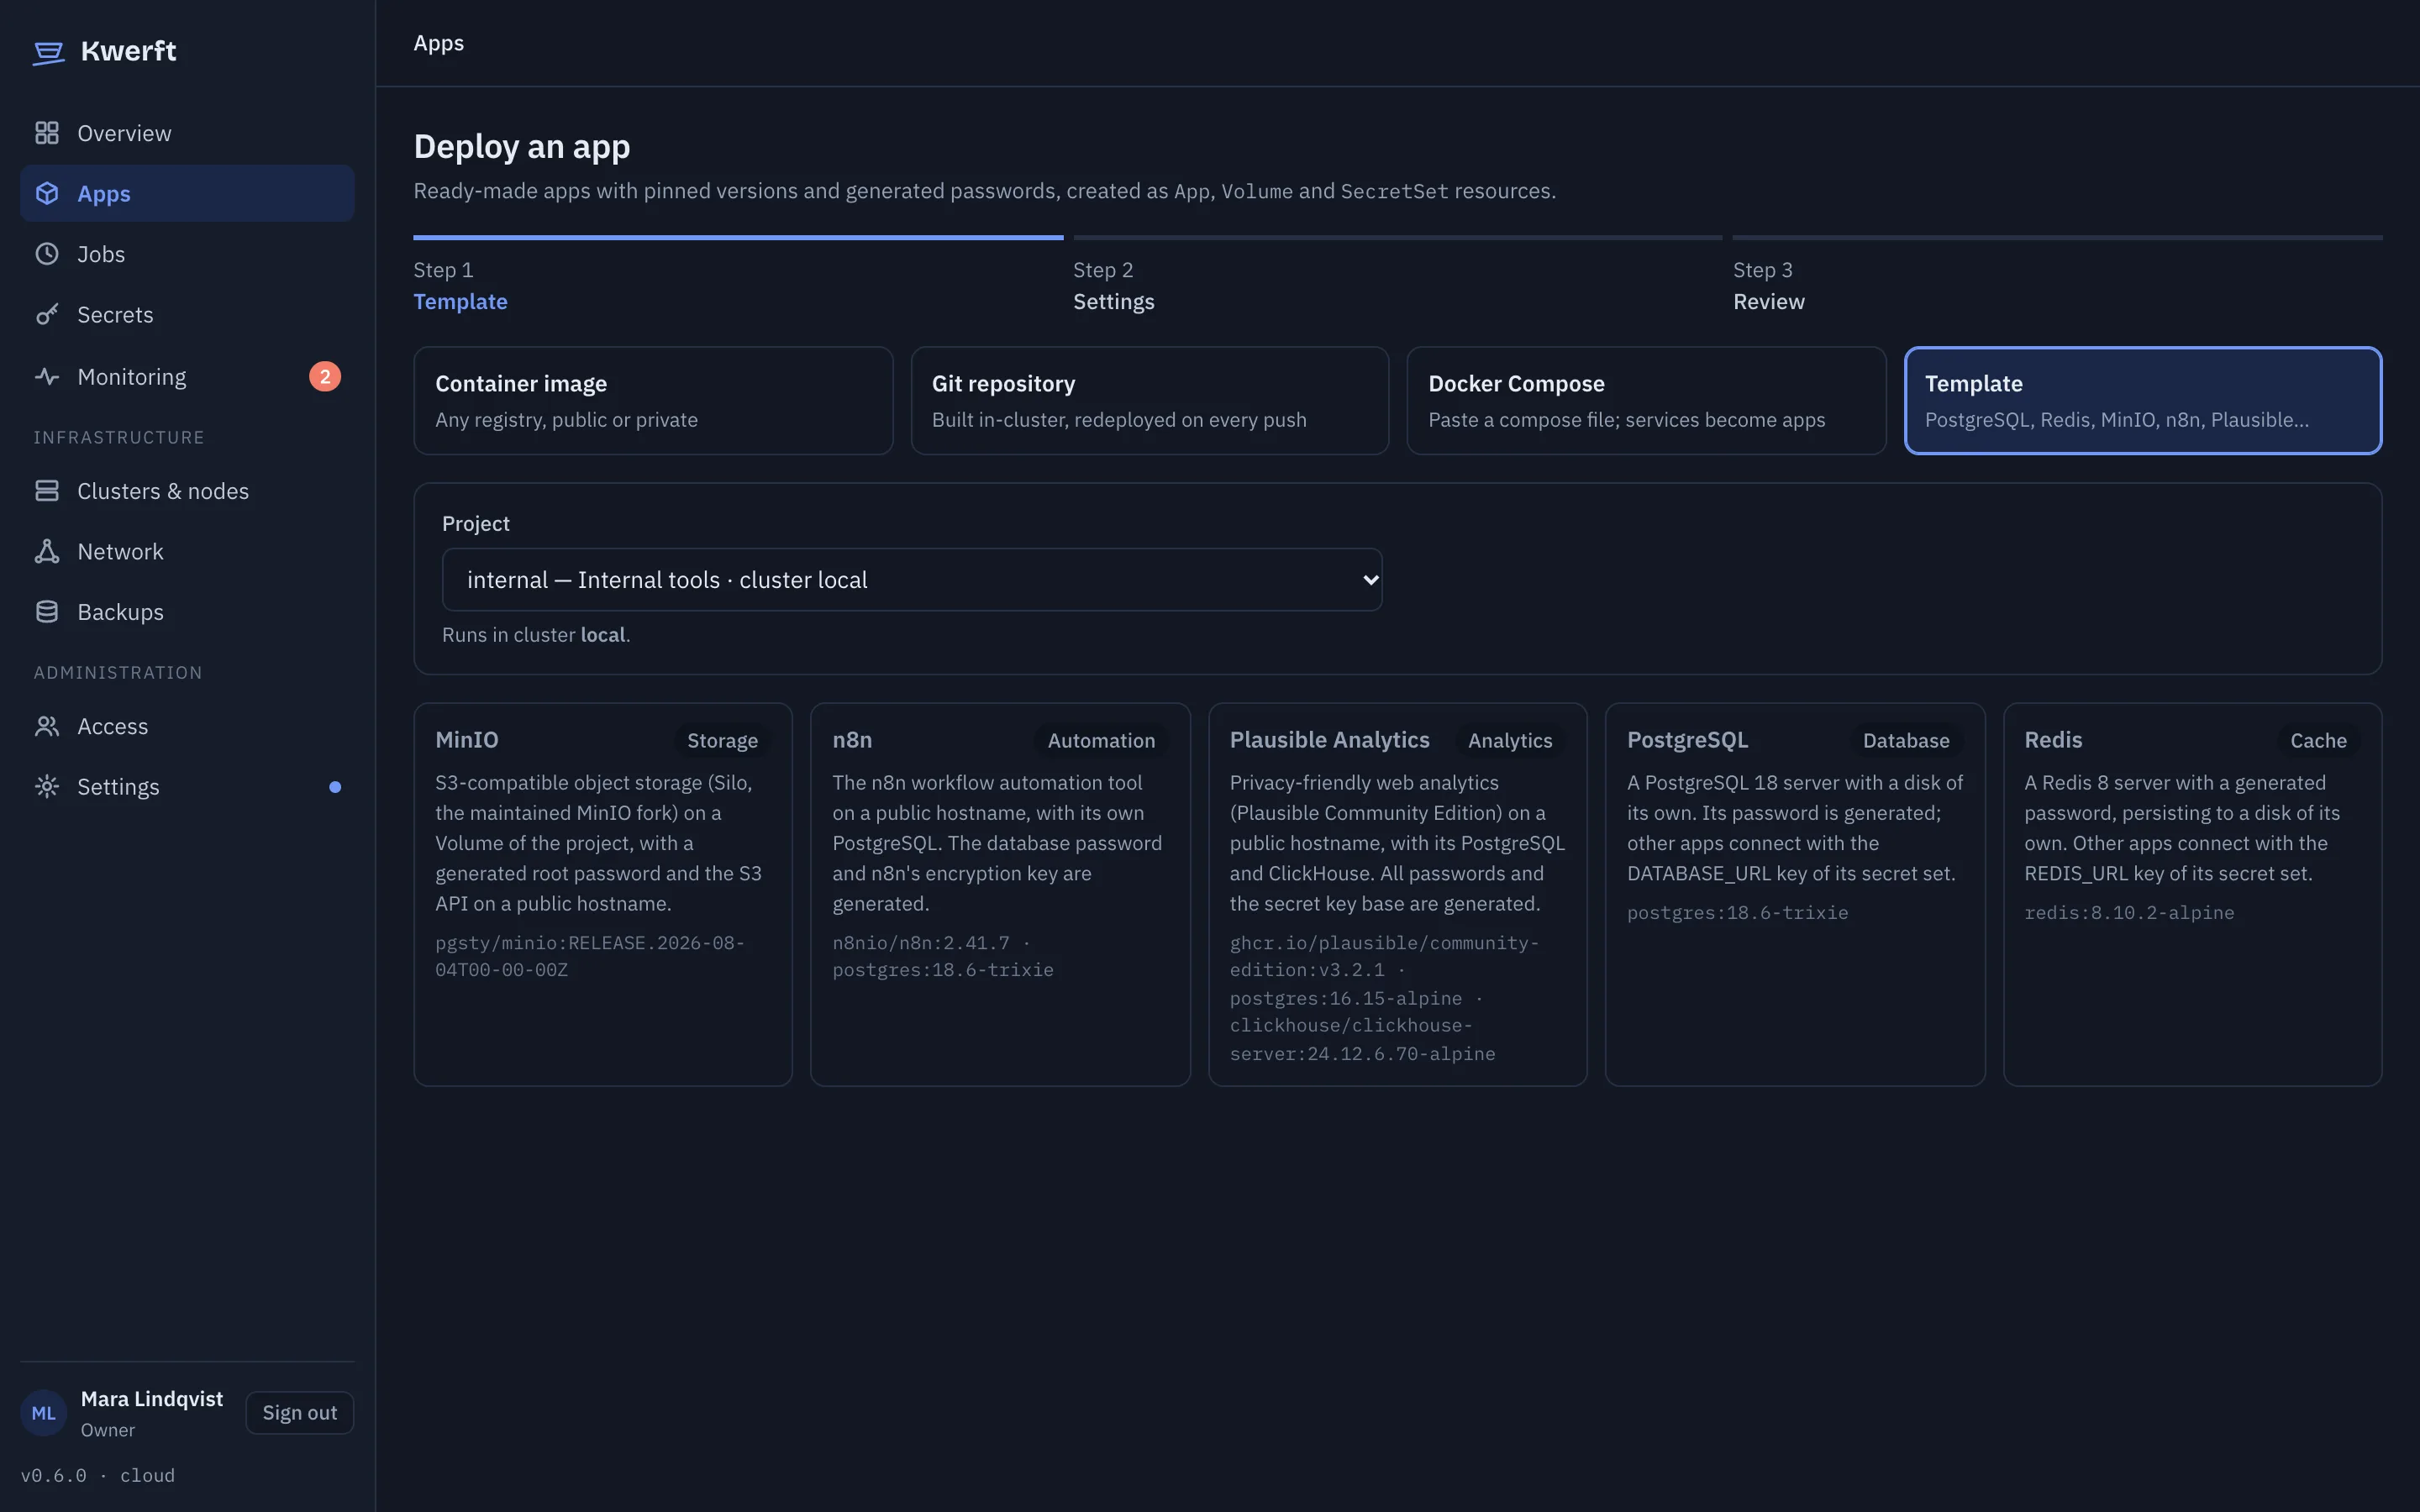Click the Overview grid icon
This screenshot has height=1512, width=2420.
coord(47,133)
